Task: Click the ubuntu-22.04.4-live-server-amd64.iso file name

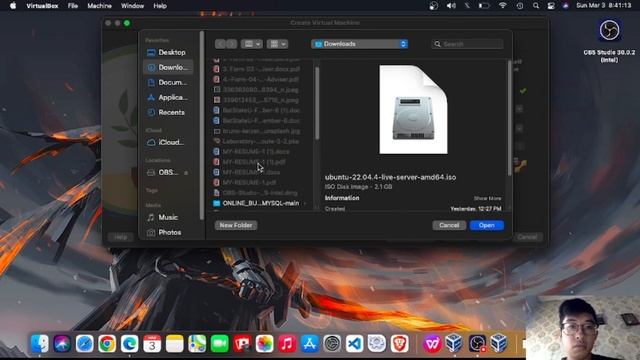Action: tap(390, 177)
